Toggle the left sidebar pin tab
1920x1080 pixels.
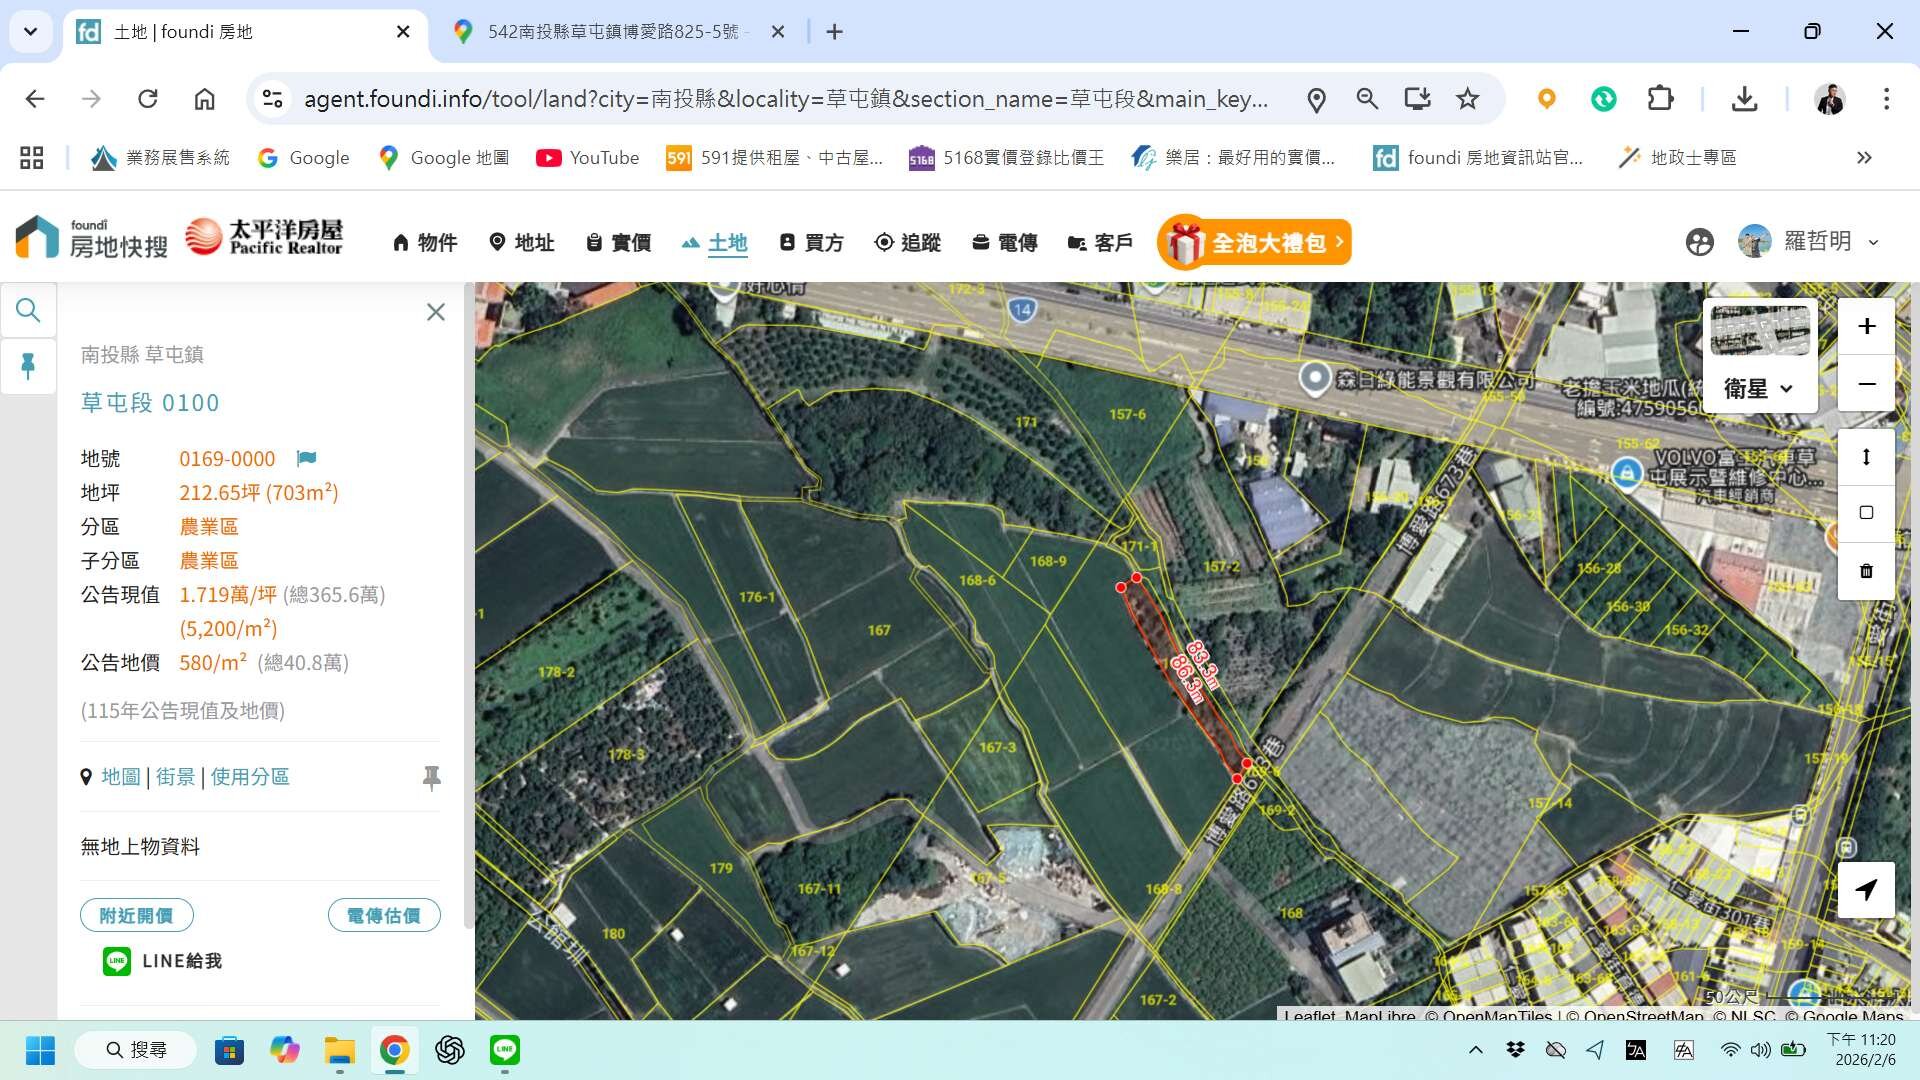pos(28,366)
